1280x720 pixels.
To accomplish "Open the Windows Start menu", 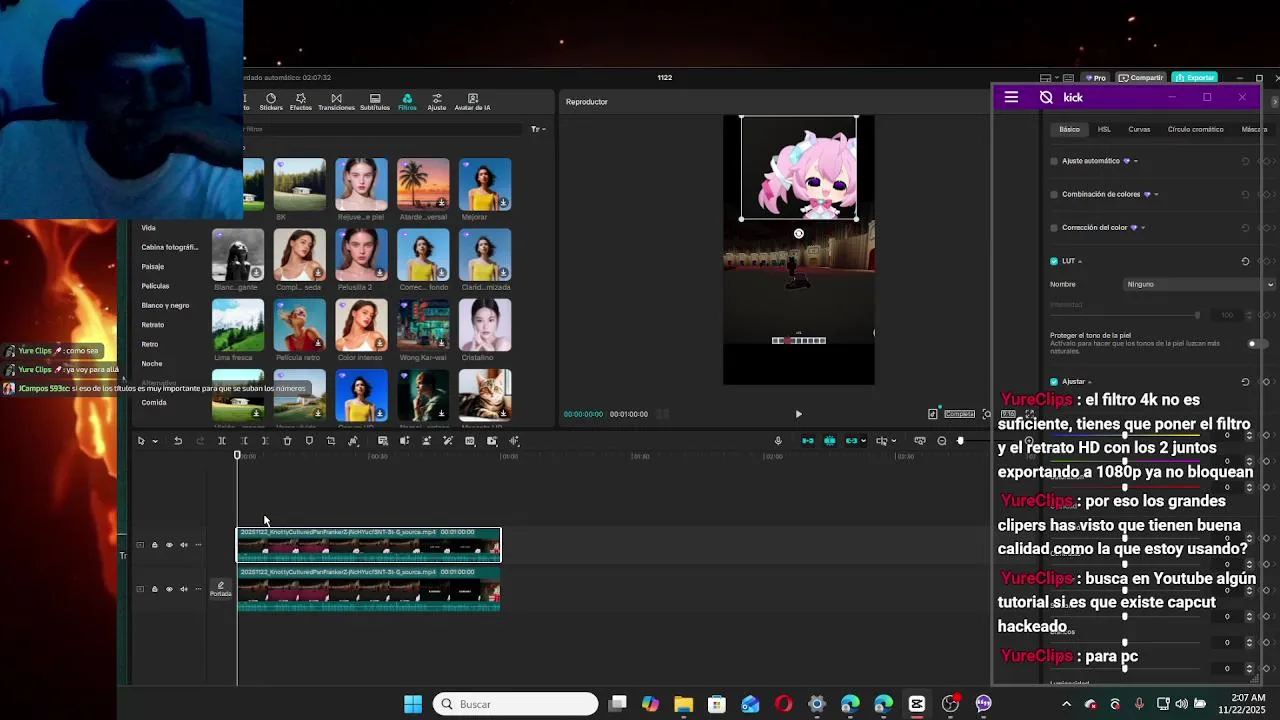I will [x=413, y=704].
